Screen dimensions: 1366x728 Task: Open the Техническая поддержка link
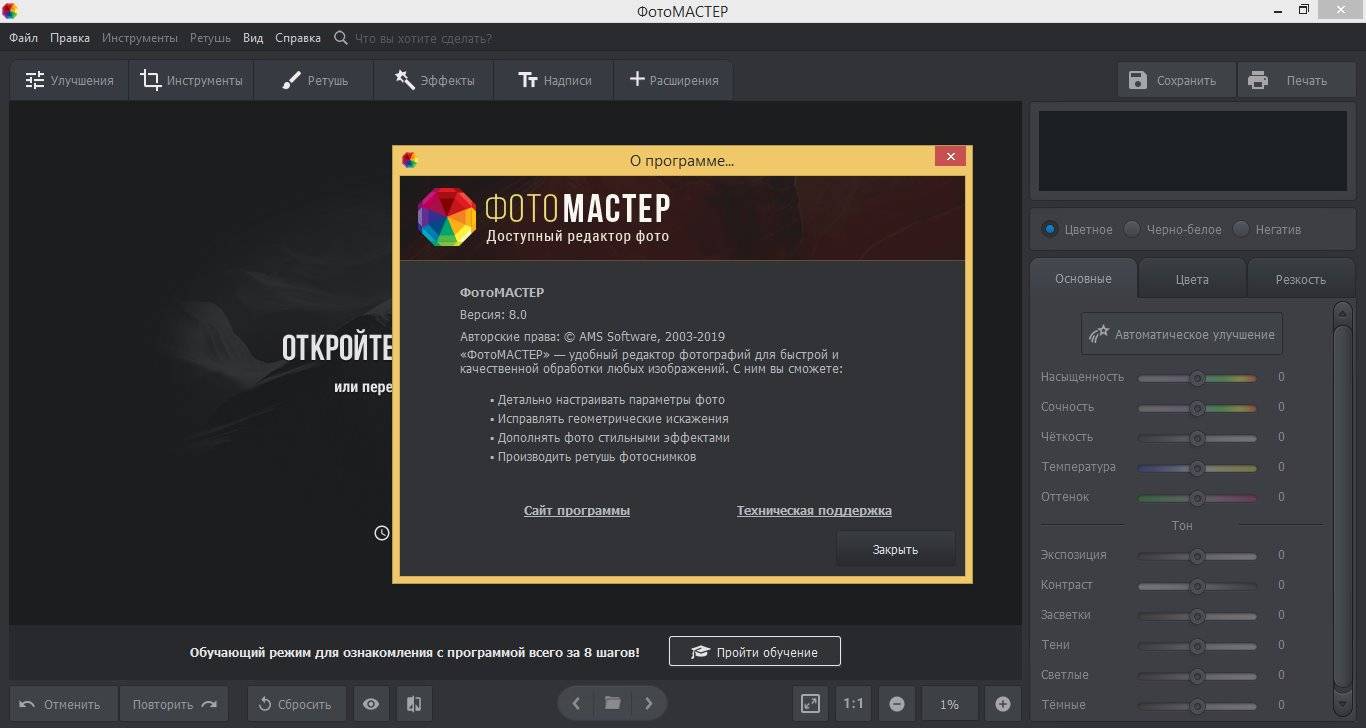[814, 510]
